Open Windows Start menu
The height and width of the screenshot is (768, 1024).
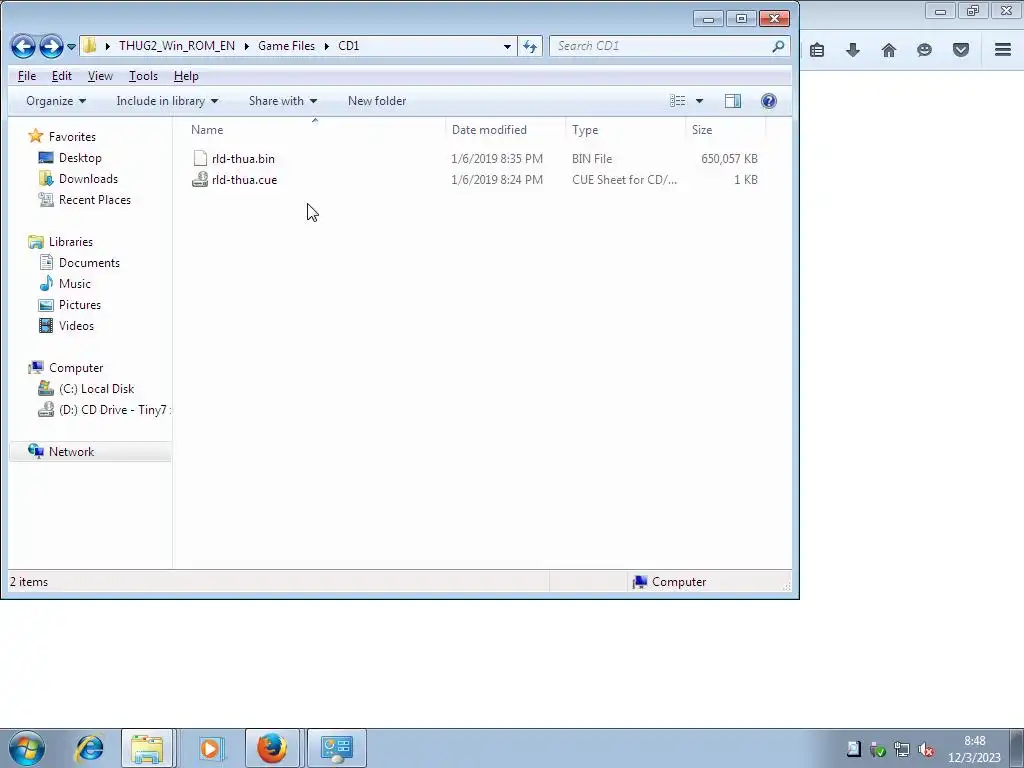tap(27, 748)
